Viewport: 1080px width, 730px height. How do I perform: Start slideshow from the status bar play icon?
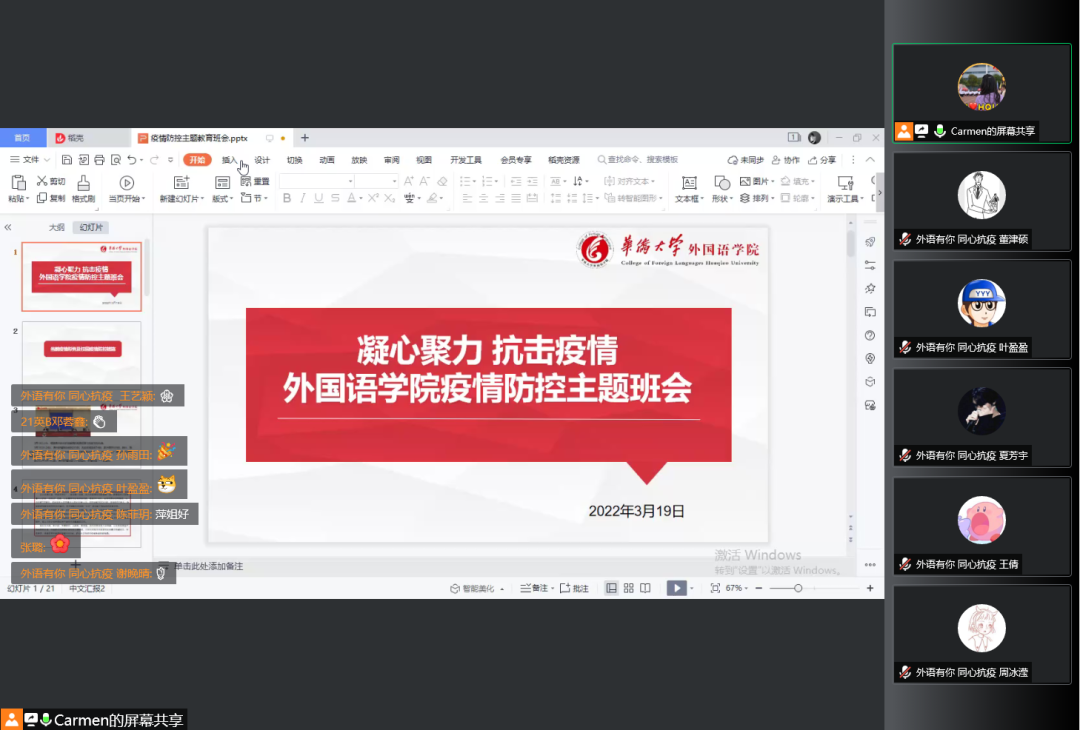coord(677,588)
